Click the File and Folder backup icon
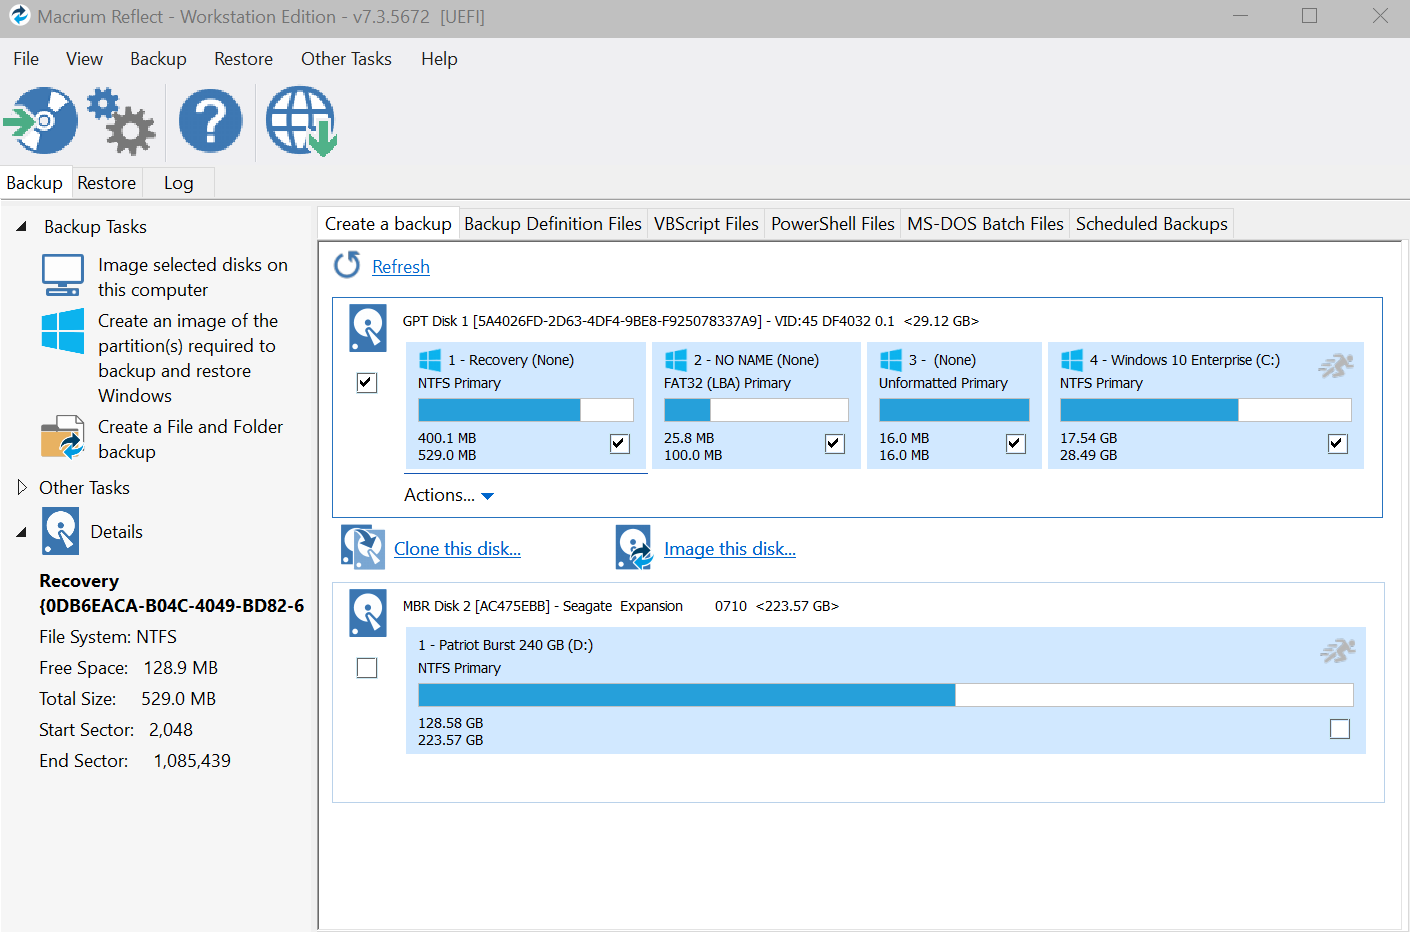The width and height of the screenshot is (1410, 932). coord(62,437)
